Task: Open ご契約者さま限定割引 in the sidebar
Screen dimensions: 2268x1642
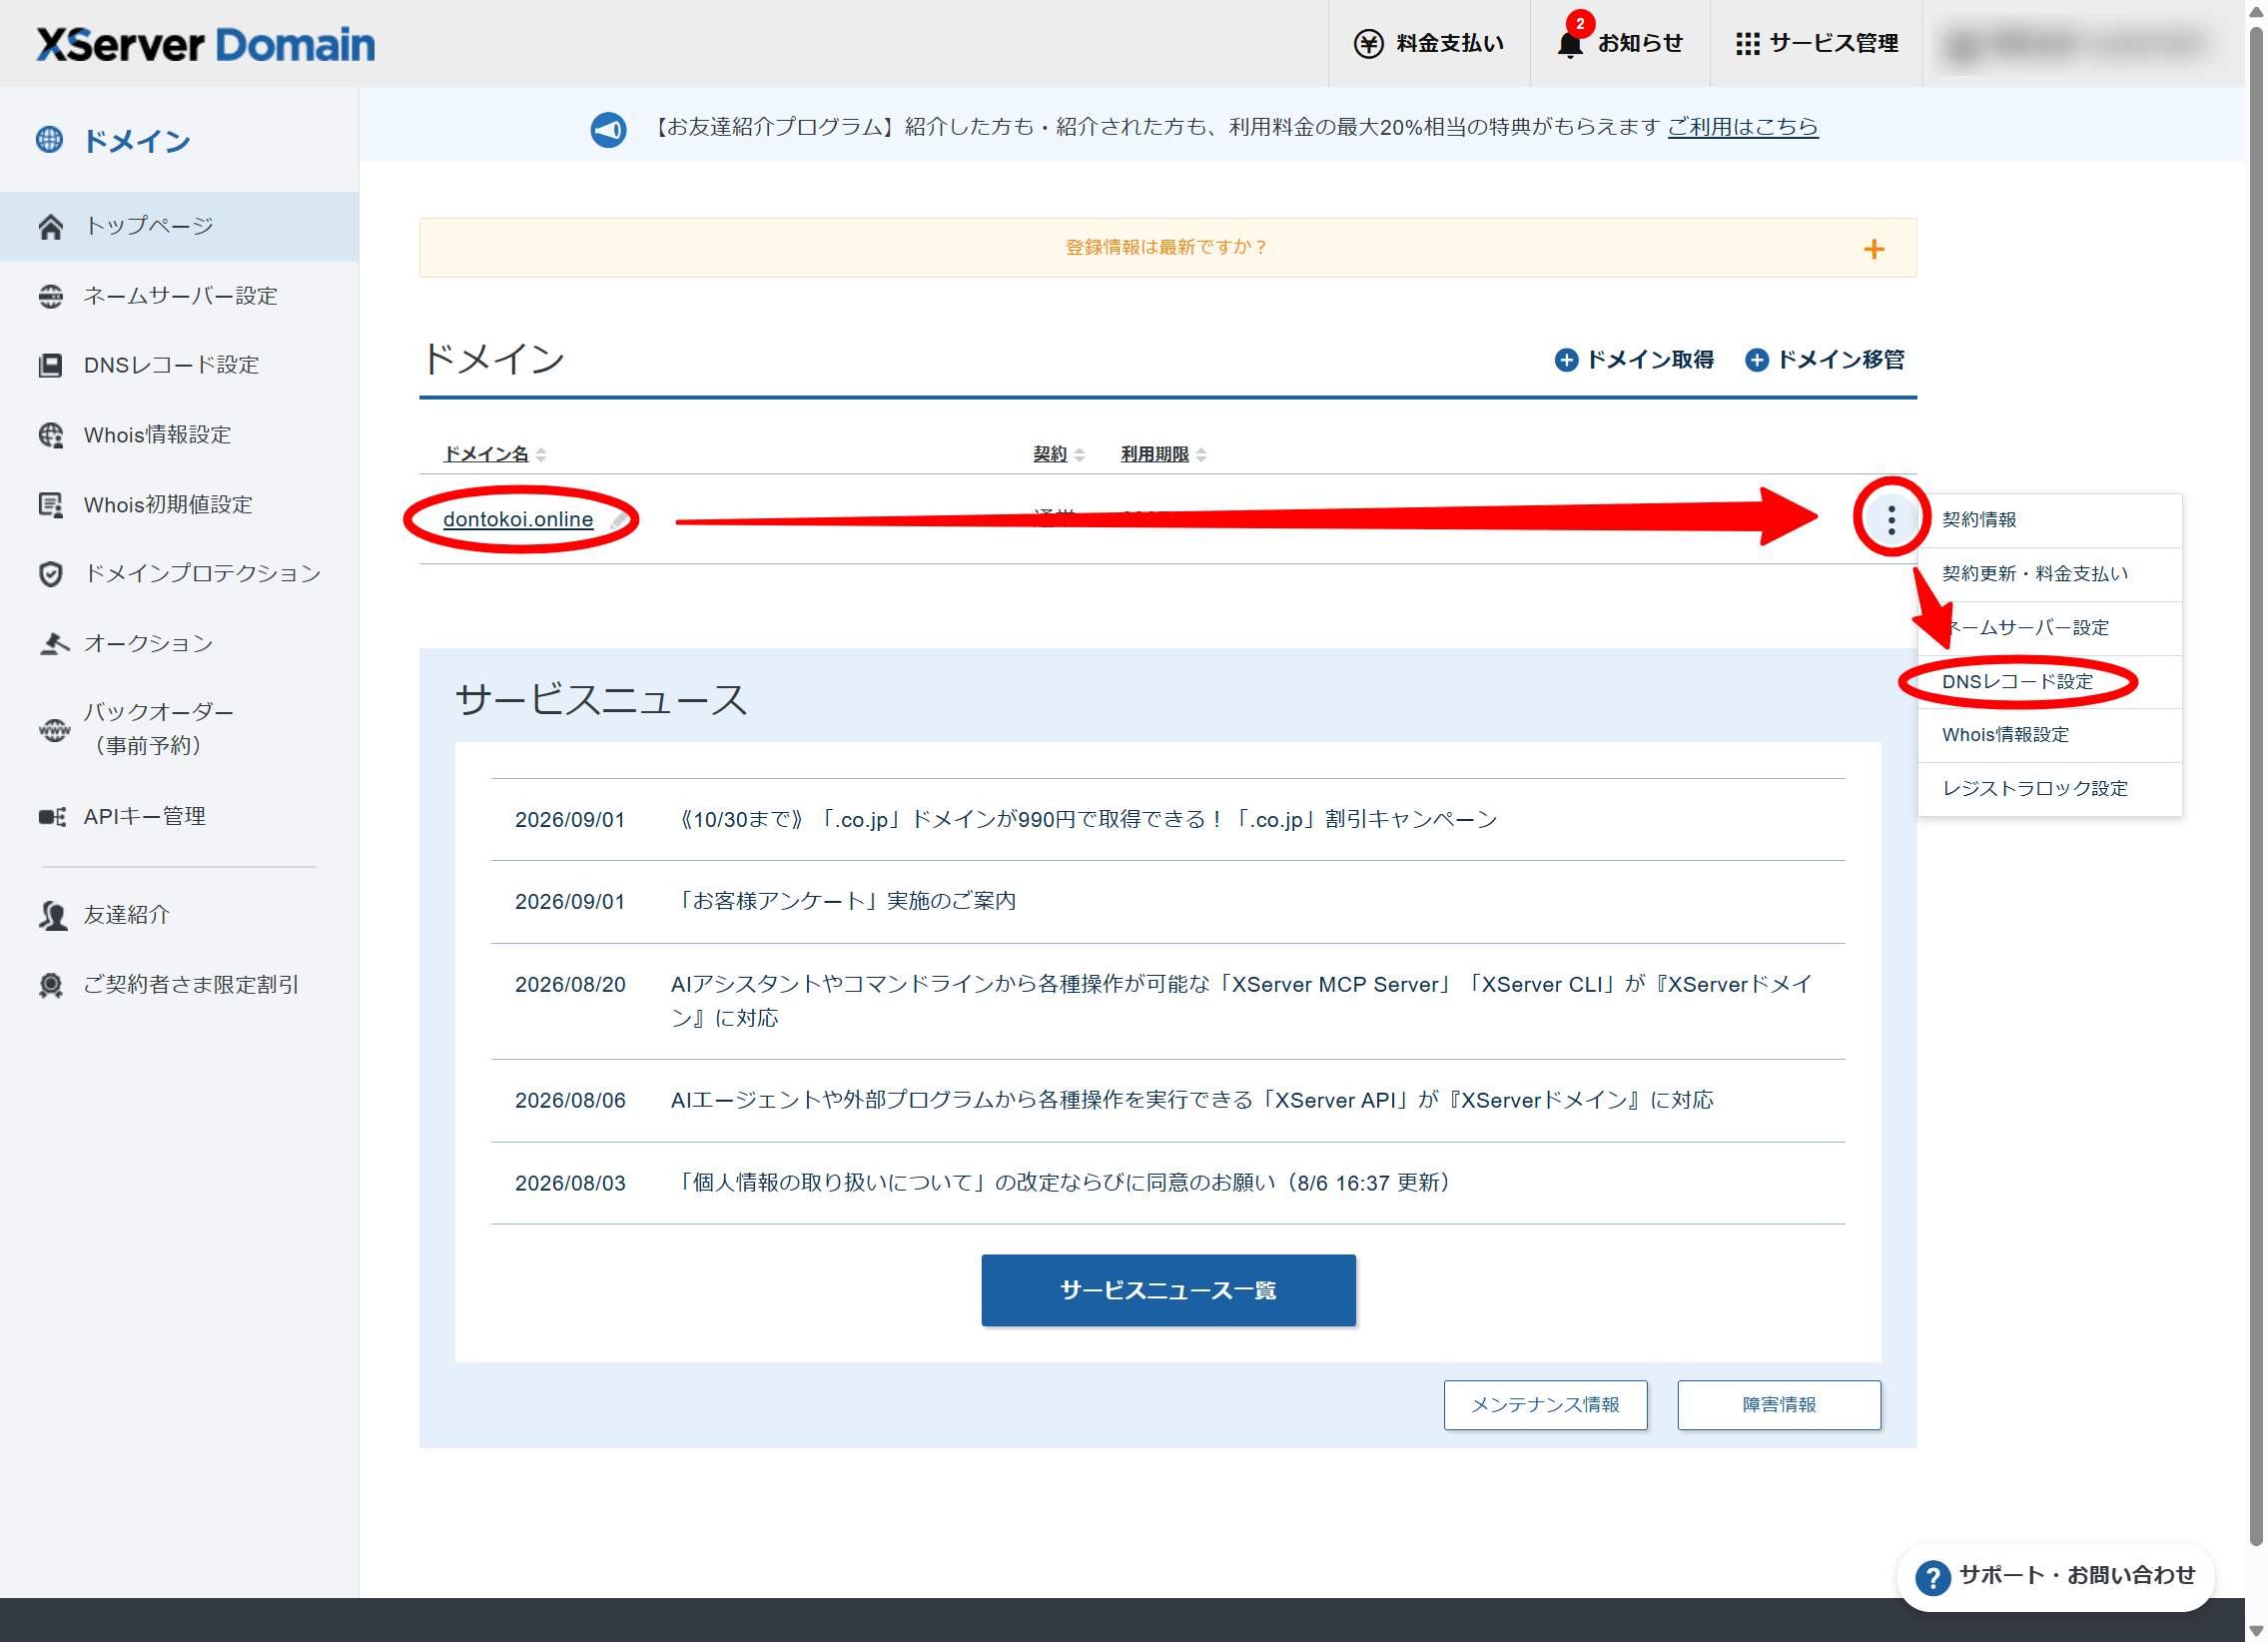Action: pos(179,985)
